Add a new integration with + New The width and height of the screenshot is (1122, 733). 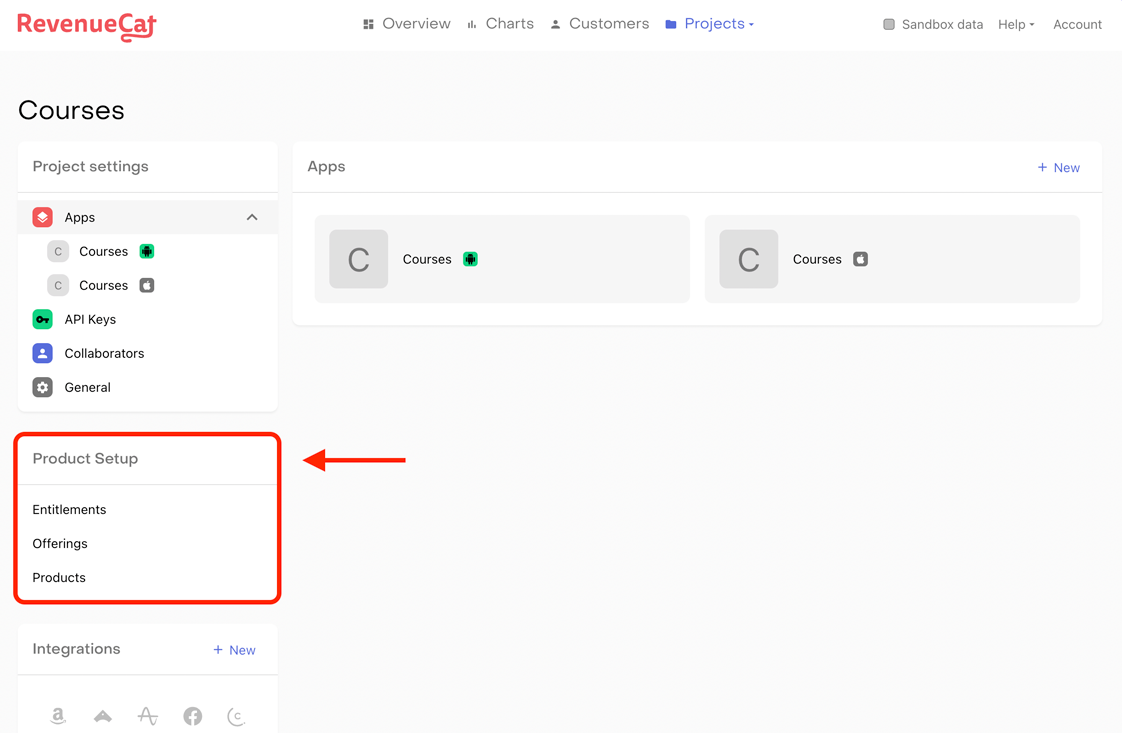(x=234, y=650)
